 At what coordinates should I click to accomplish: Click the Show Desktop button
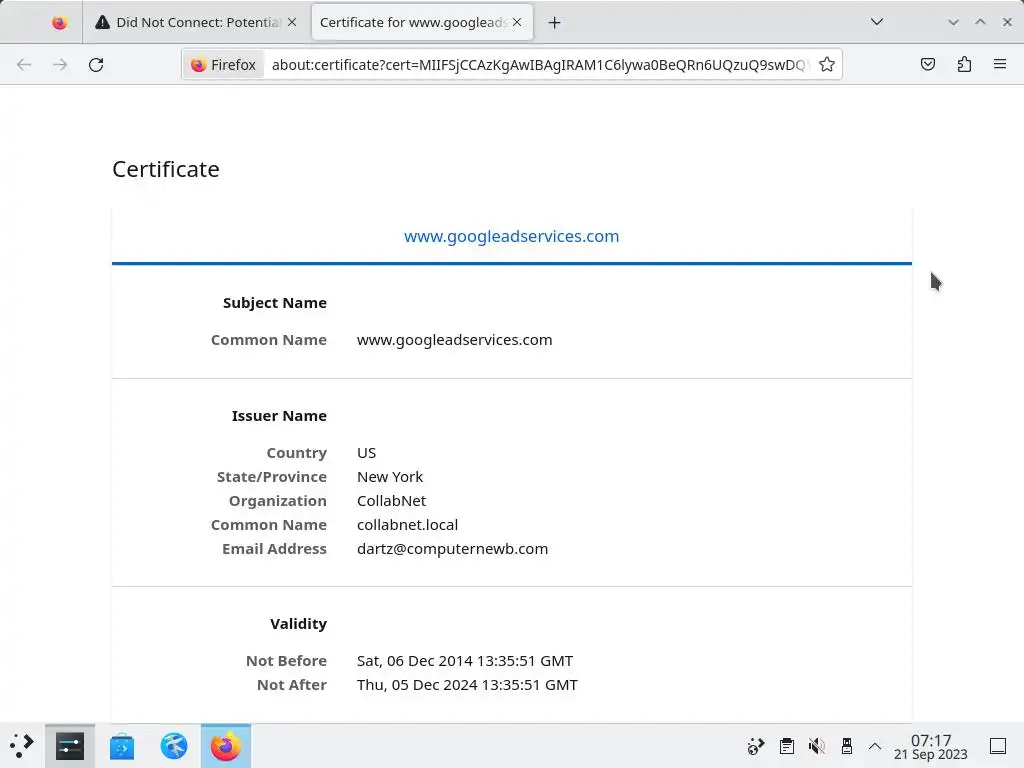[x=998, y=746]
